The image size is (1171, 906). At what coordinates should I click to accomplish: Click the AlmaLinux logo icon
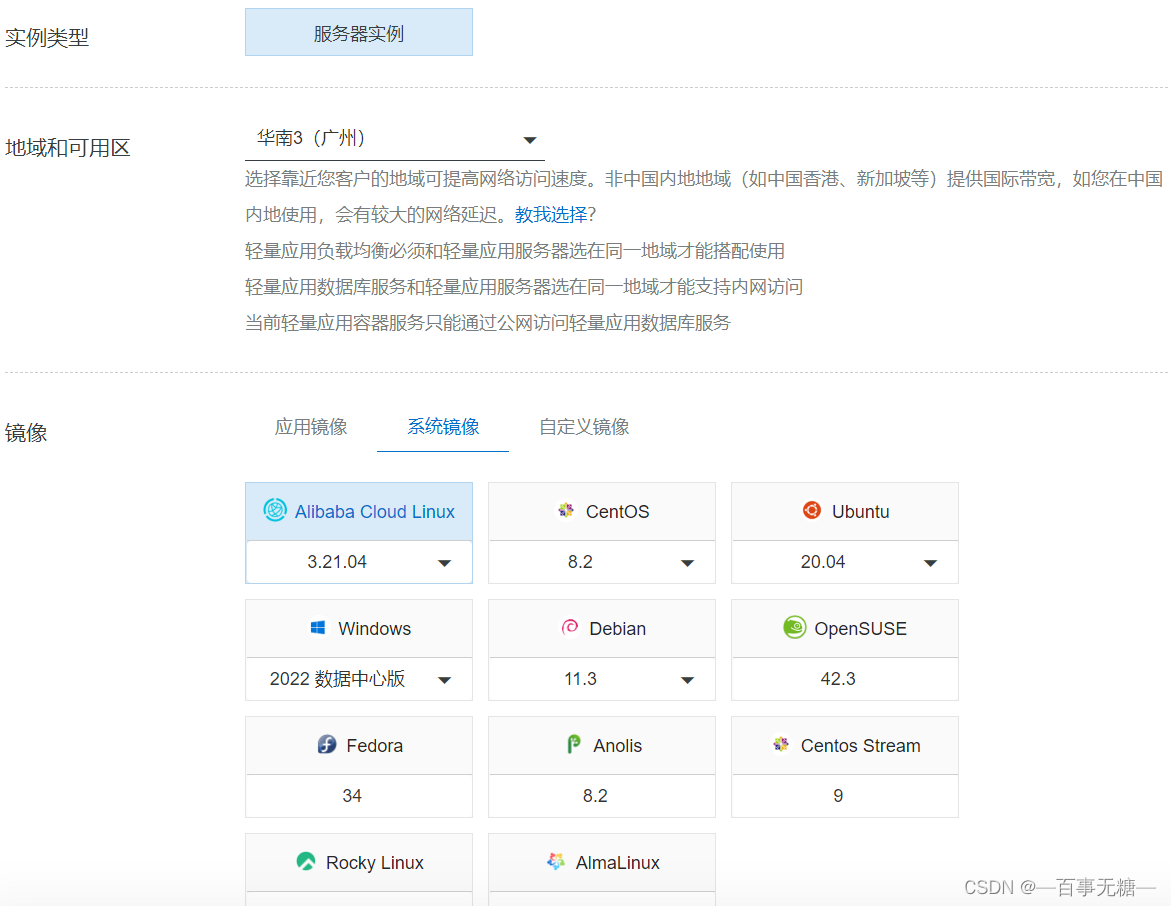556,861
